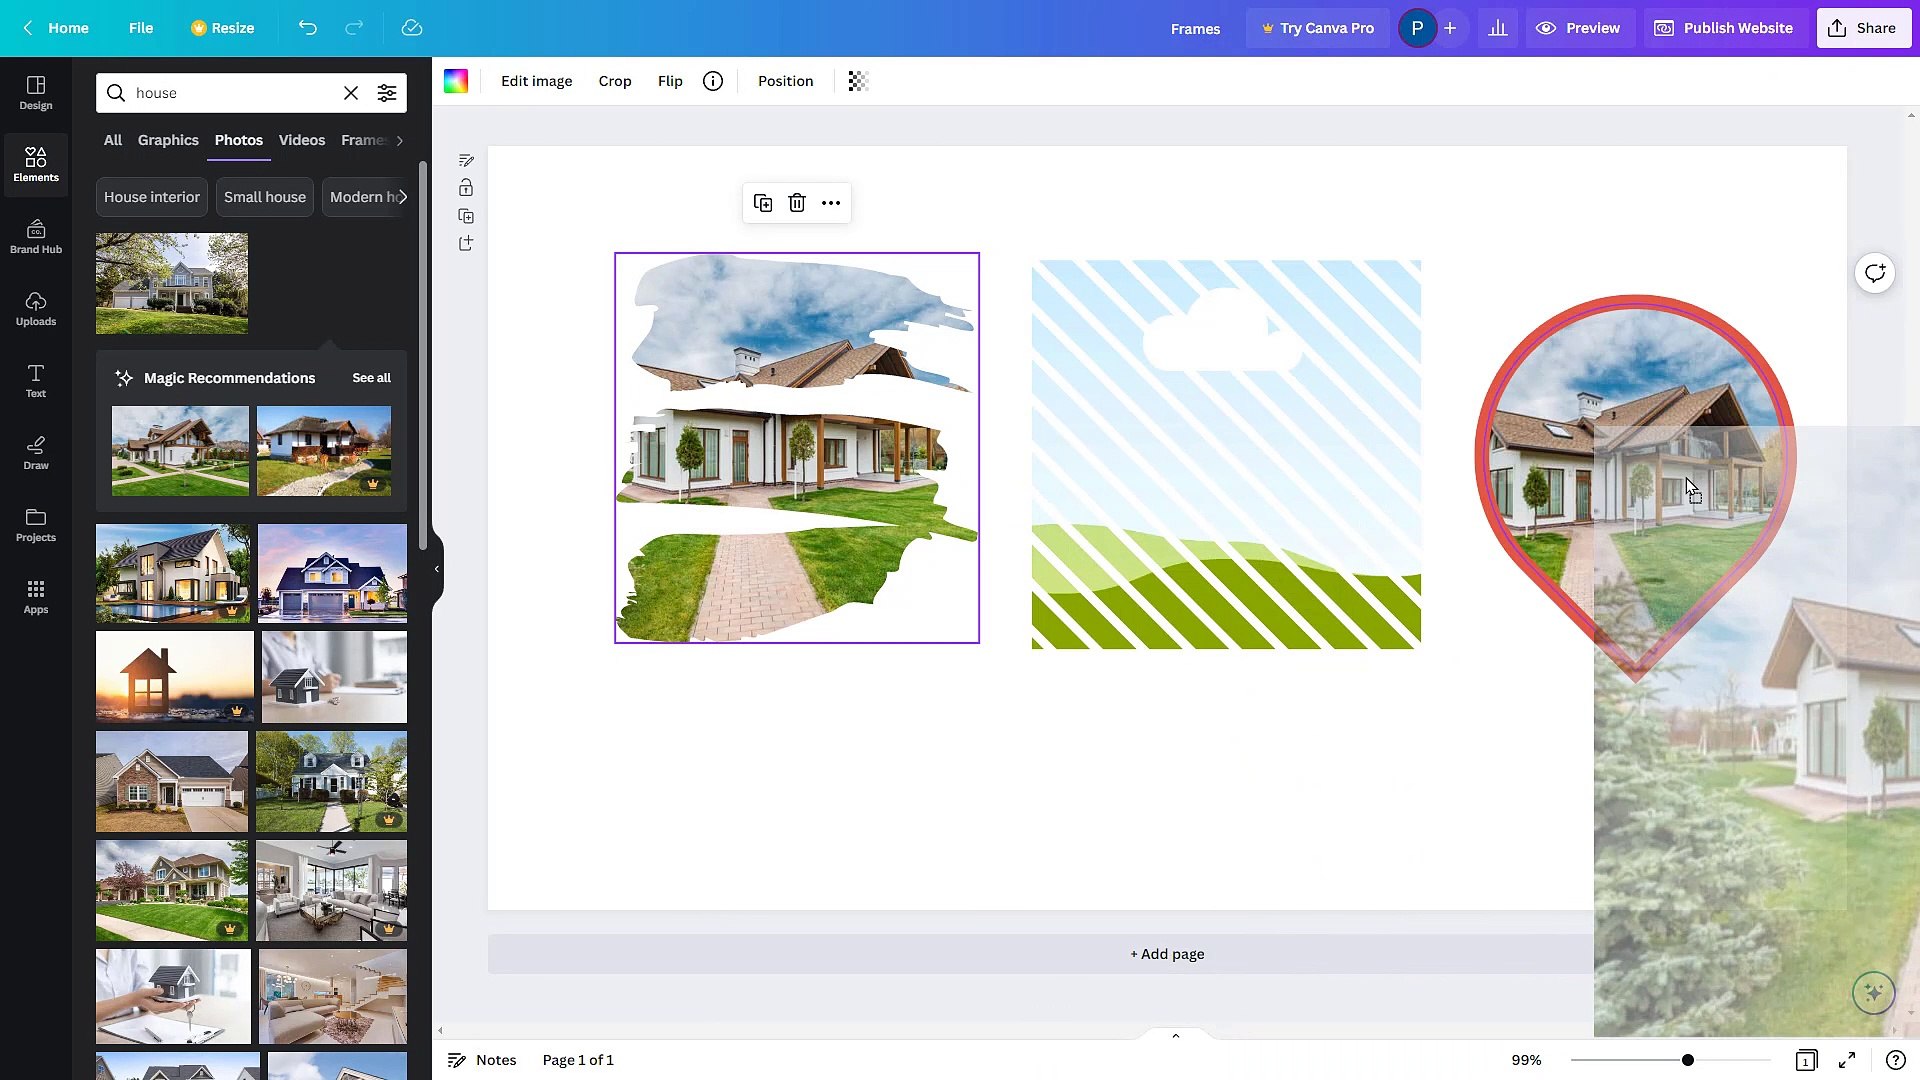Undo the last action
The width and height of the screenshot is (1920, 1080).
308,28
